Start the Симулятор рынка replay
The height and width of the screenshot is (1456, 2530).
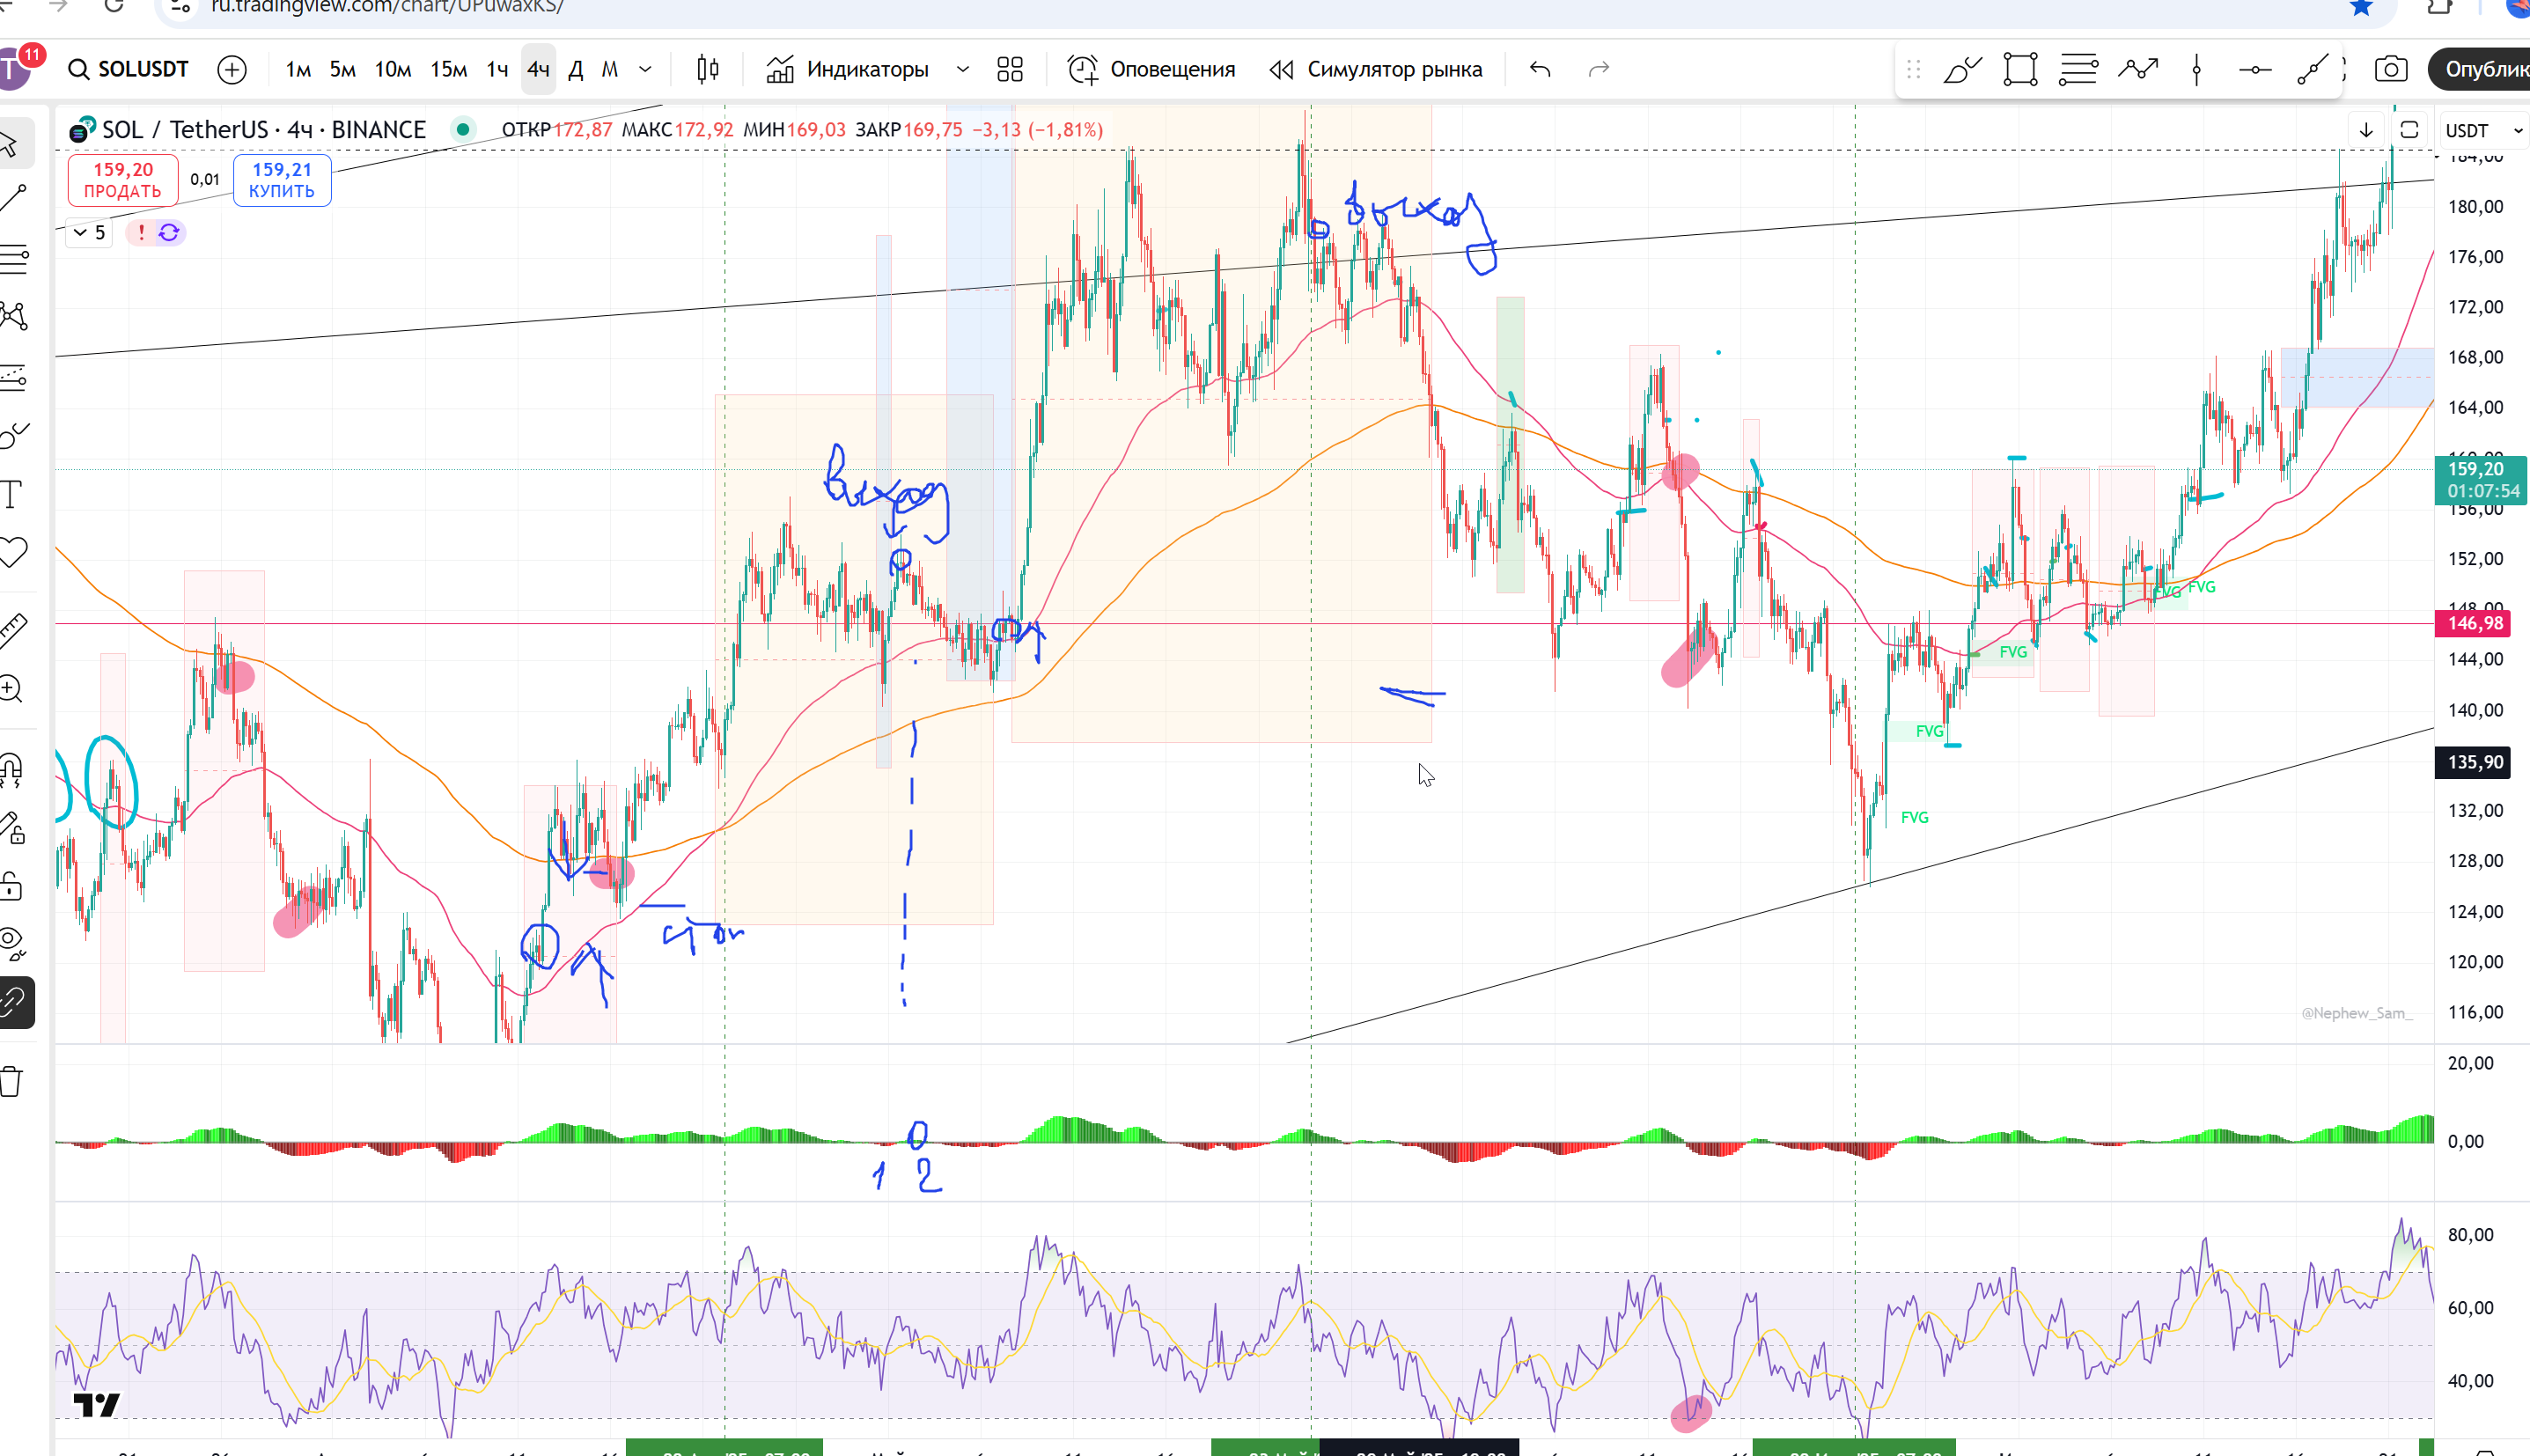1376,69
